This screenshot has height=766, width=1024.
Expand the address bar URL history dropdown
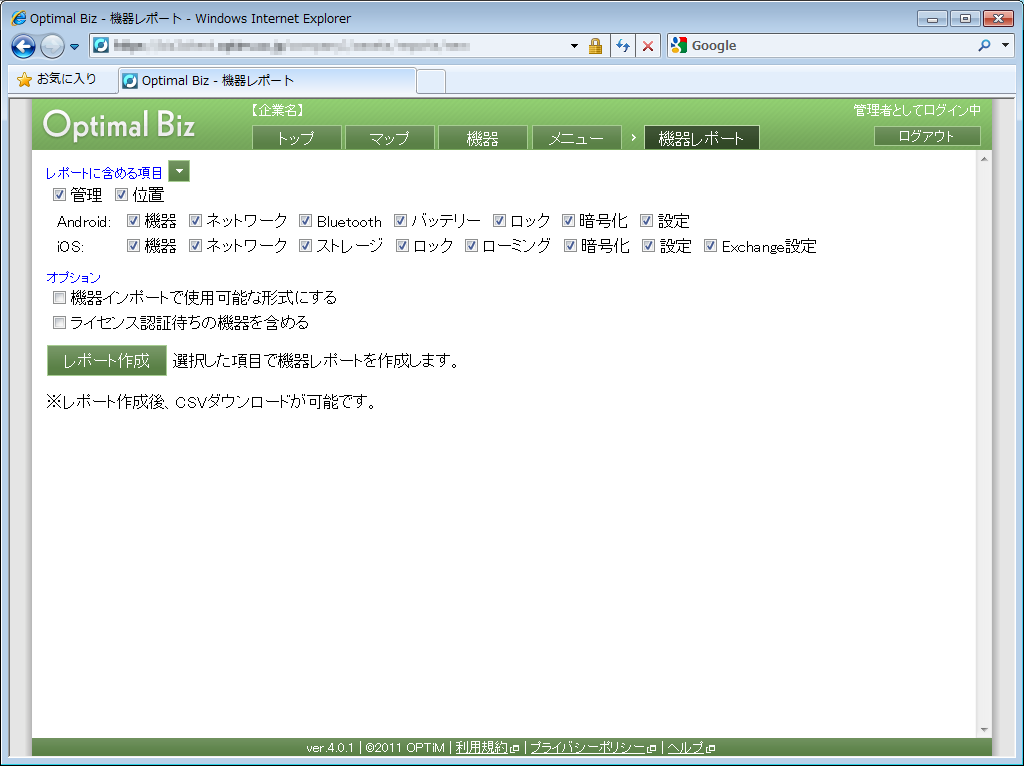[574, 46]
